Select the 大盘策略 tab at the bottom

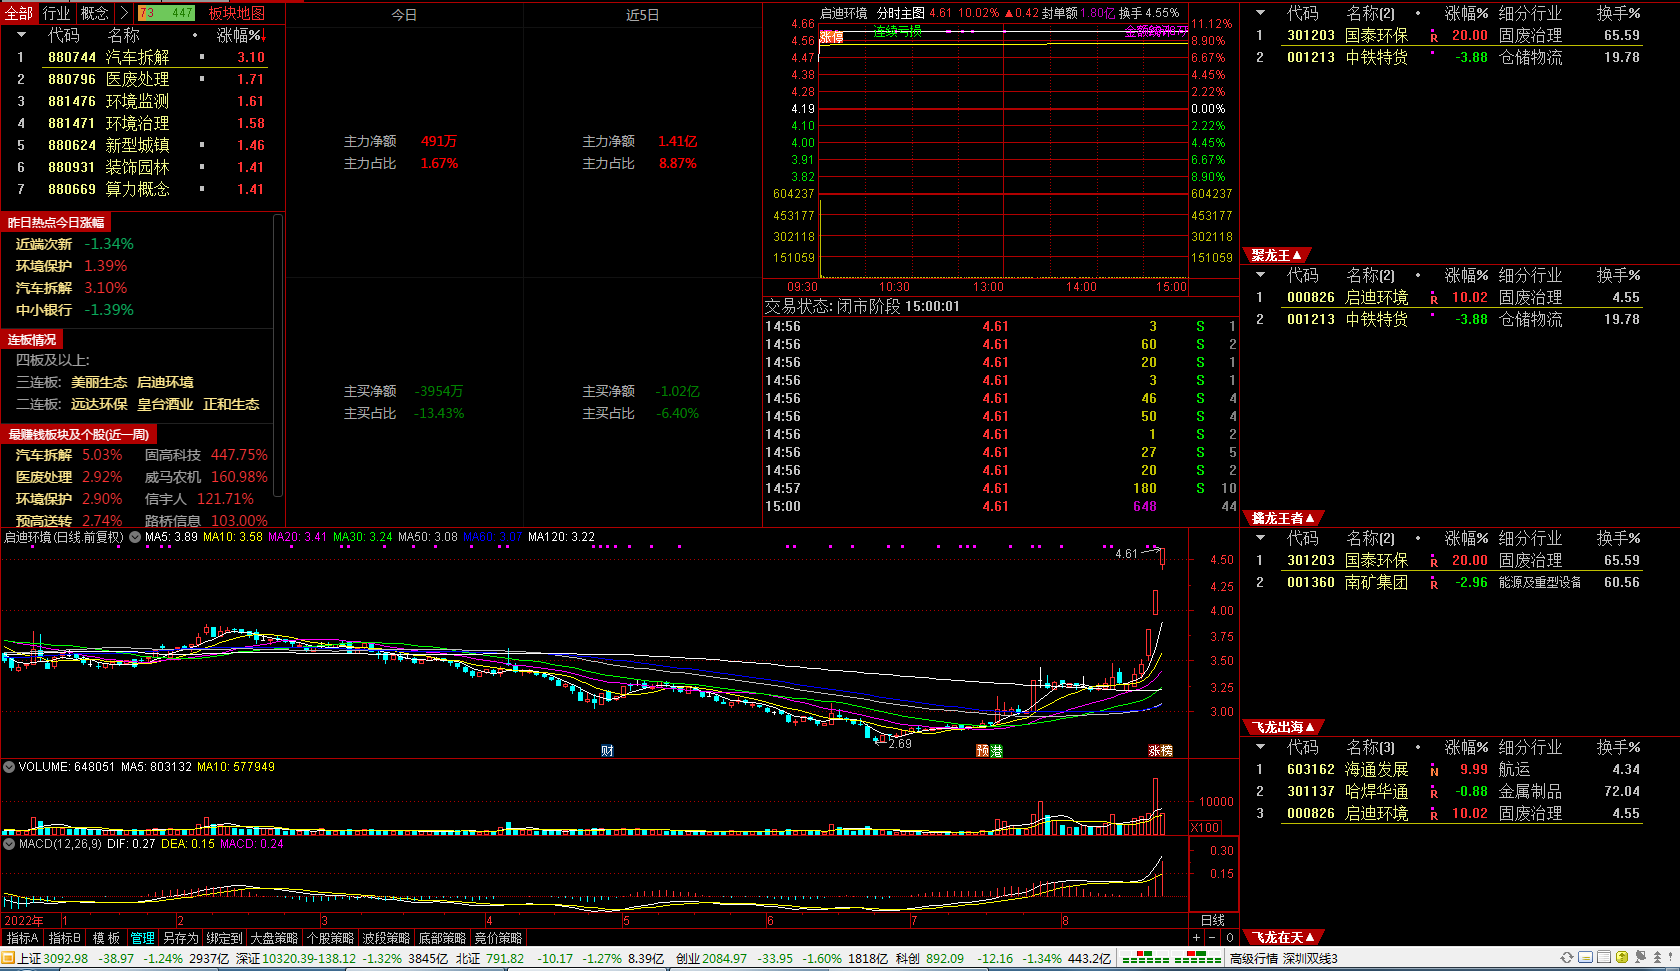click(274, 938)
